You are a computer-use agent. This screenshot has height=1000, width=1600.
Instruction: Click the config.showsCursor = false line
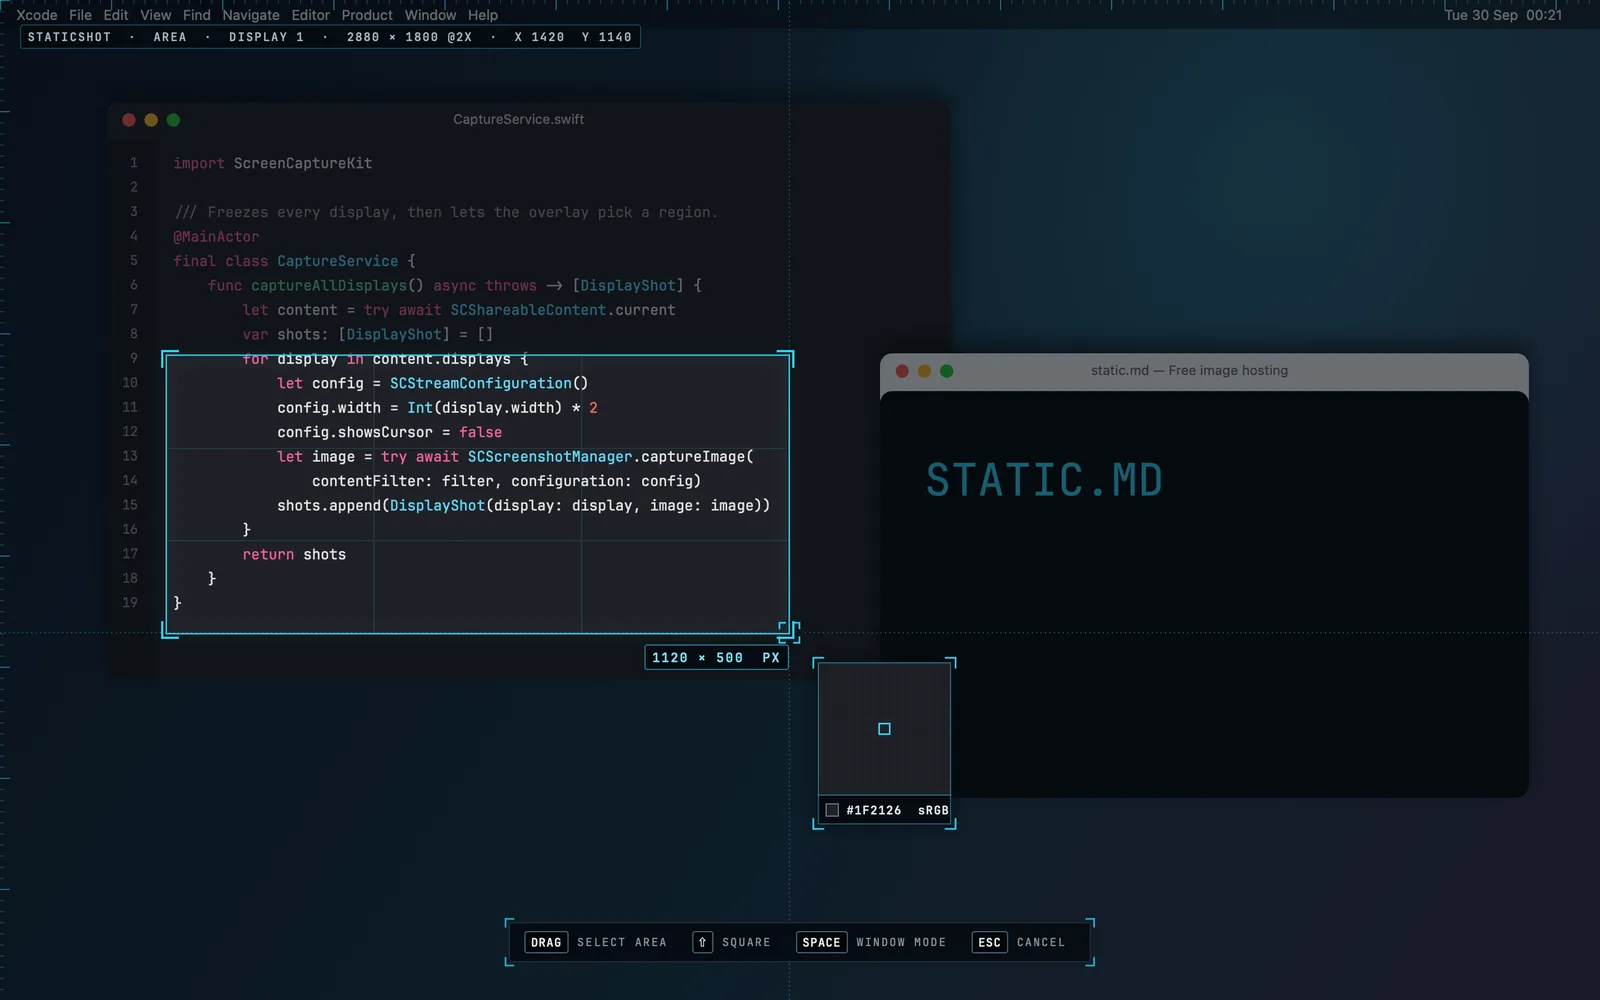tap(390, 432)
